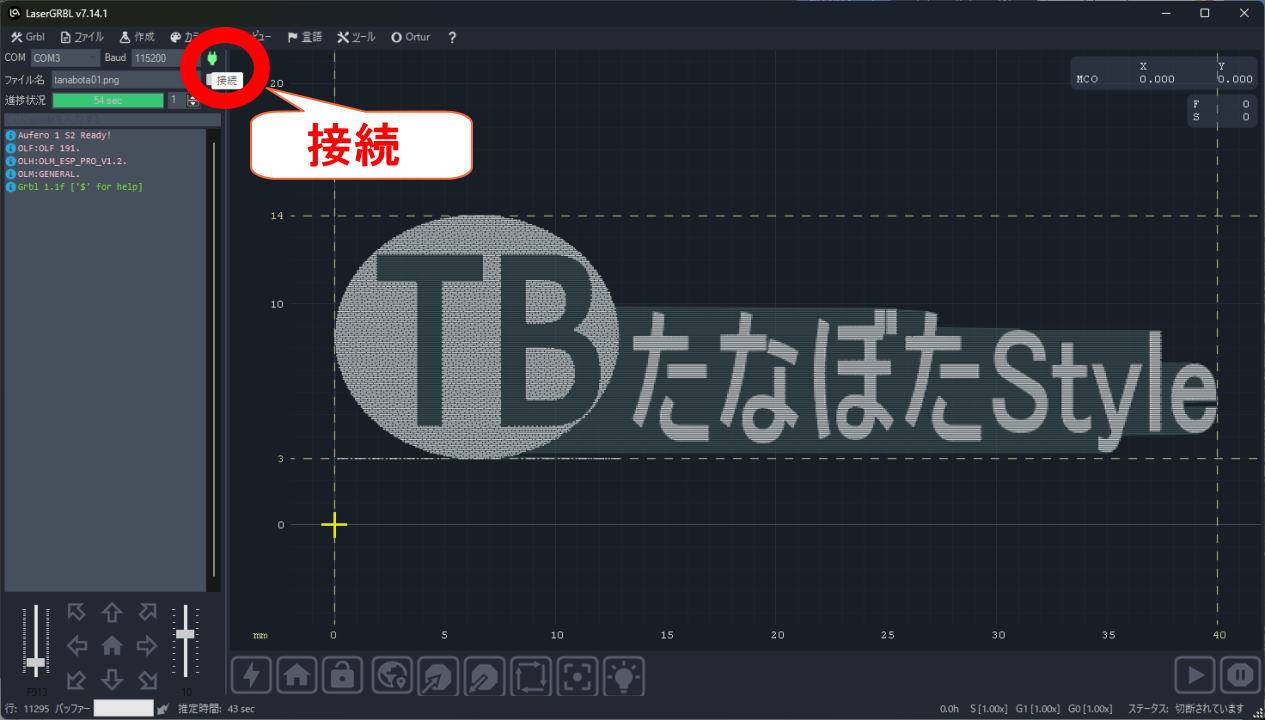The image size is (1265, 720).
Task: Click the 0.0h elapsed time text
Action: pyautogui.click(x=949, y=709)
